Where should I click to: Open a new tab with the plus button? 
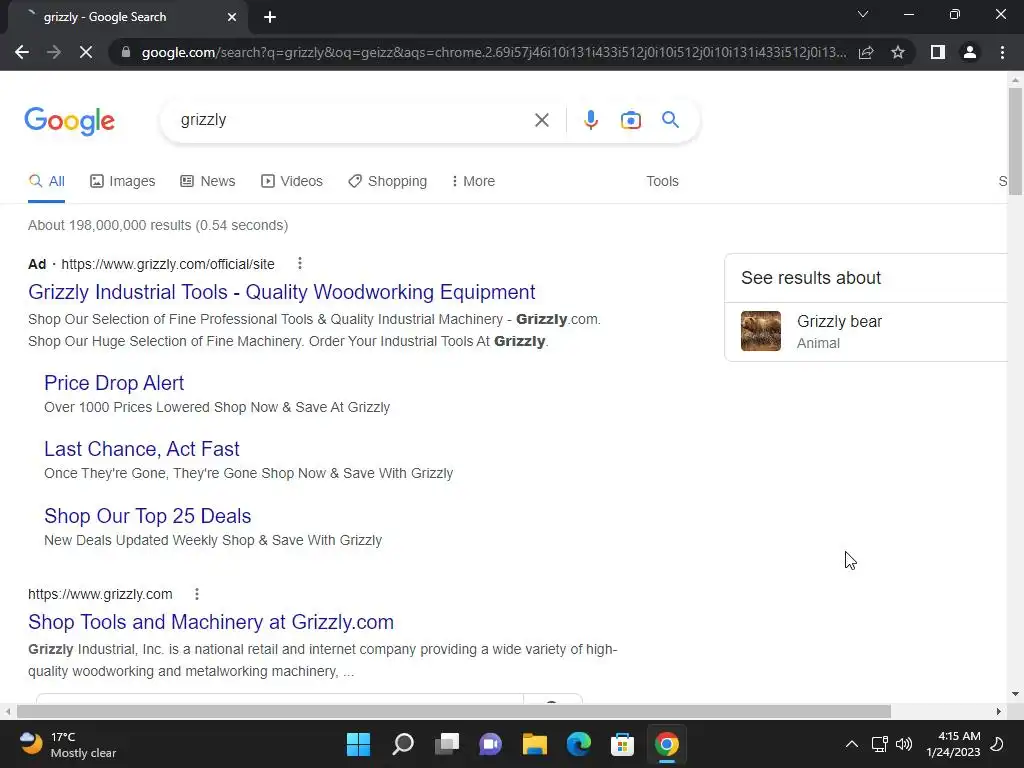[270, 17]
